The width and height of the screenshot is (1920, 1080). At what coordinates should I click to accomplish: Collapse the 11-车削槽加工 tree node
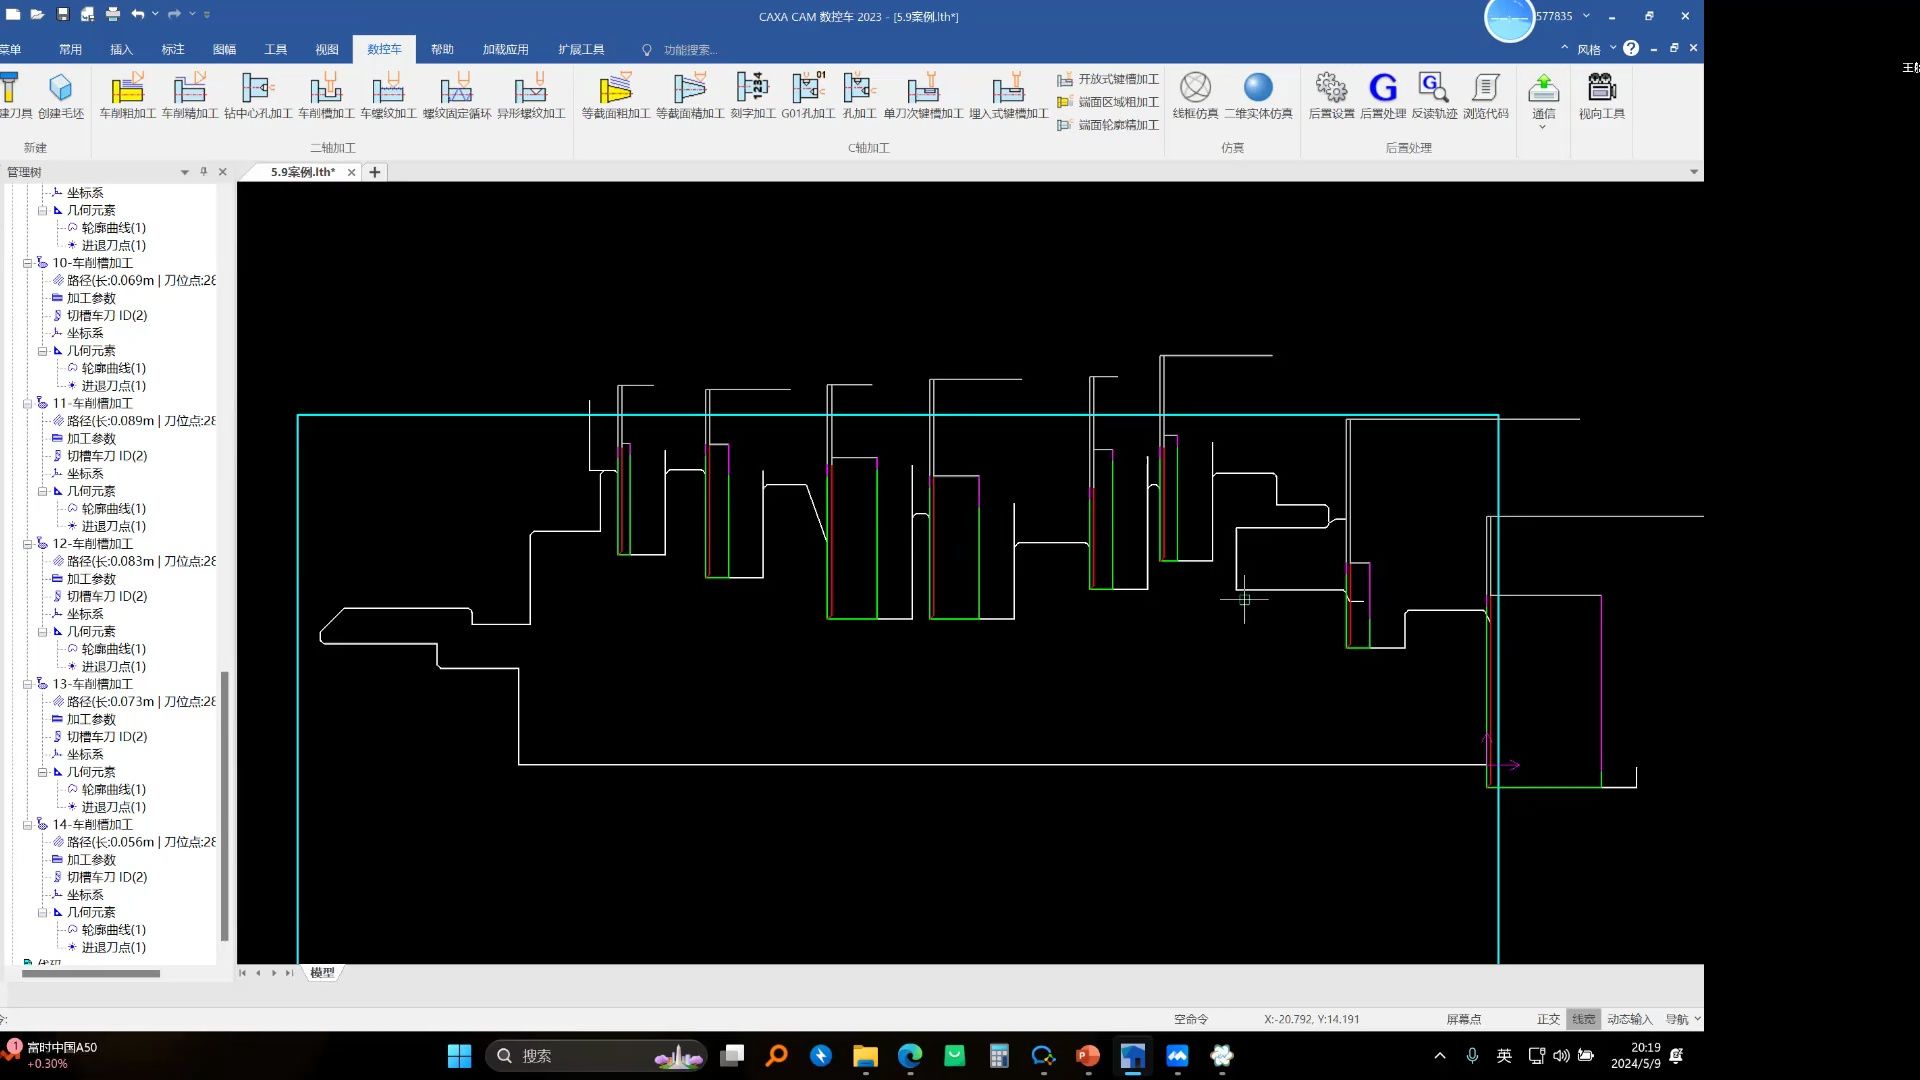pyautogui.click(x=28, y=404)
